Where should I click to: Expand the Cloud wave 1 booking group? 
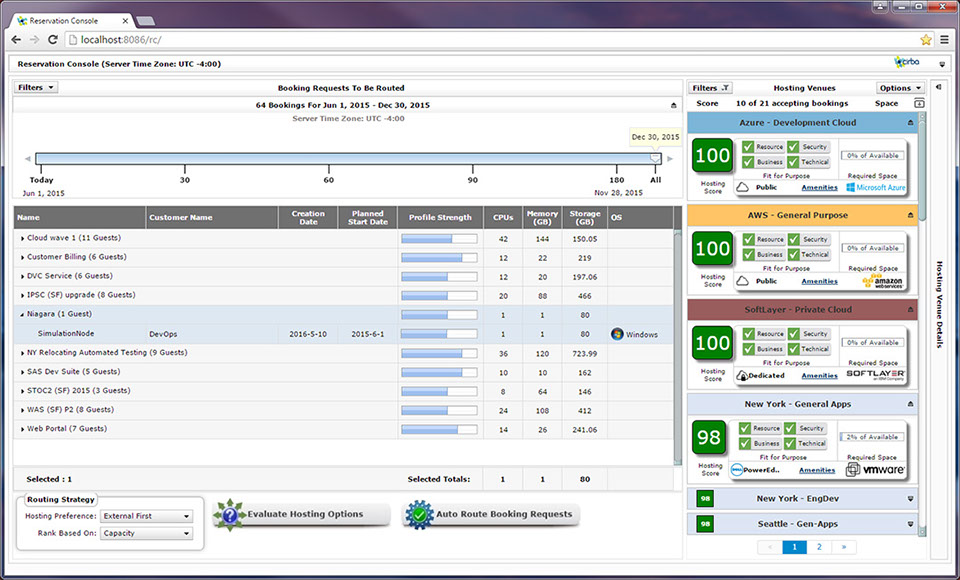coord(23,239)
